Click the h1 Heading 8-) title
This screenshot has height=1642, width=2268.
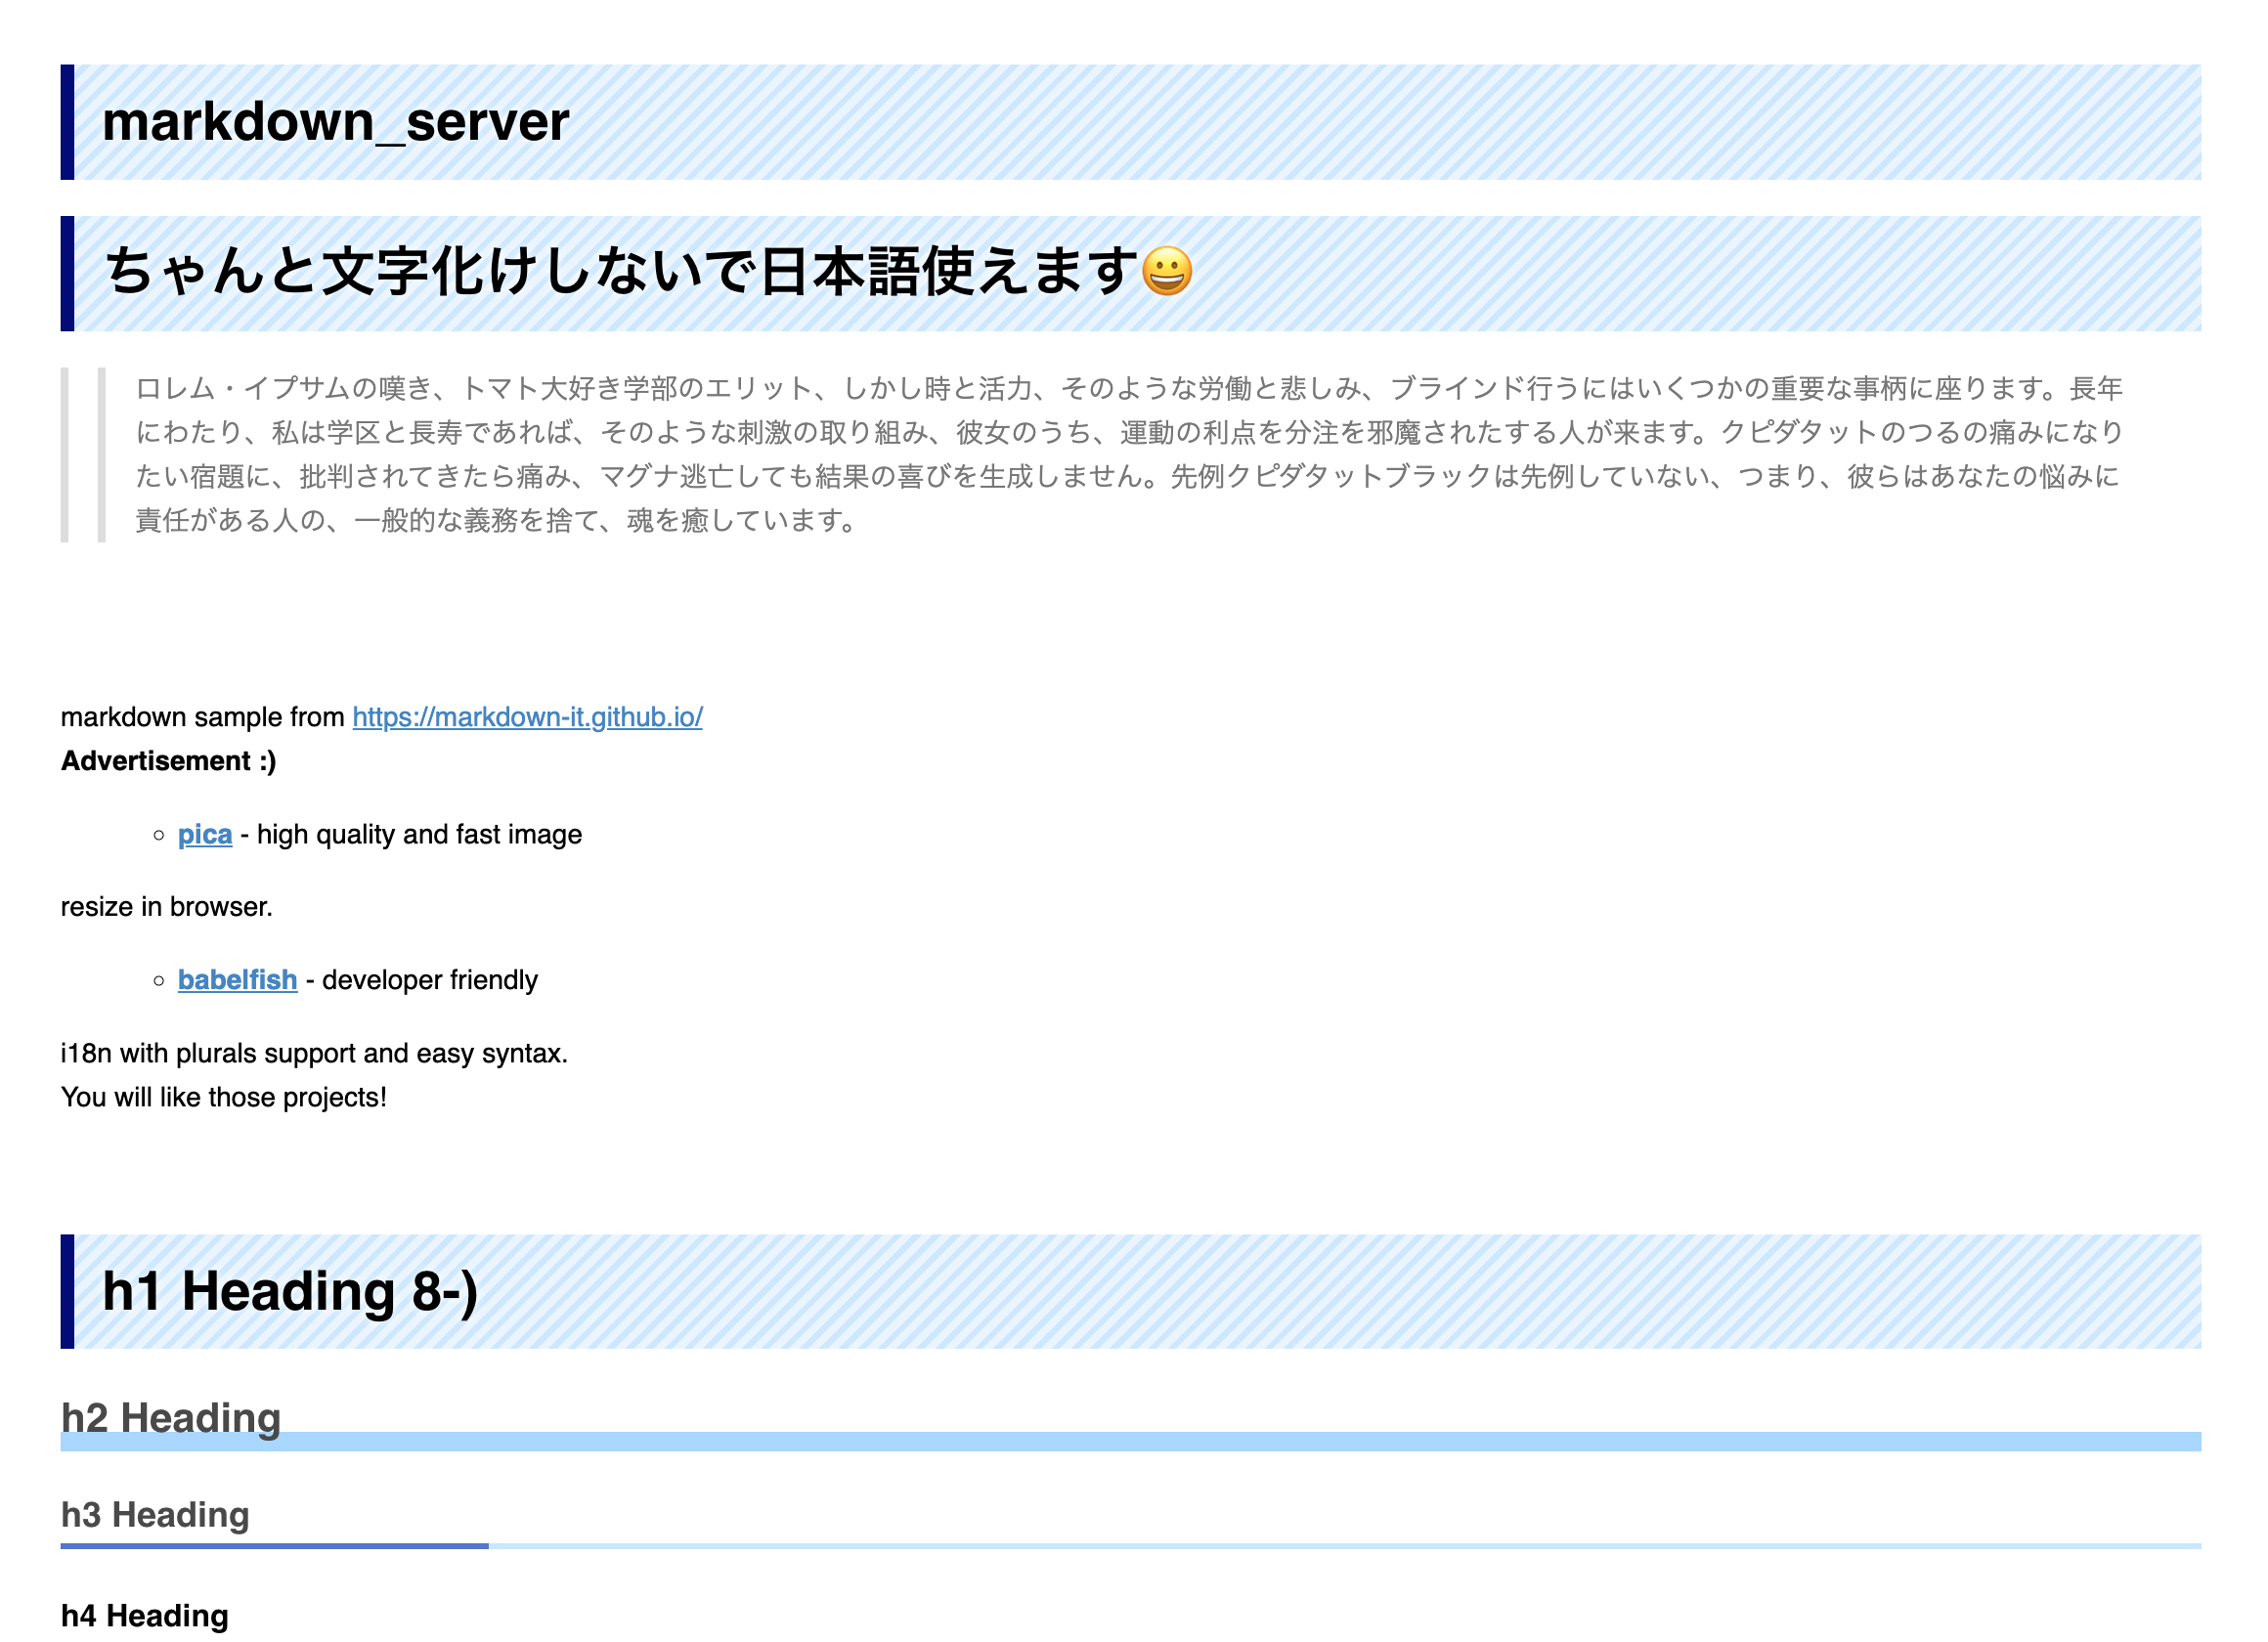(290, 1291)
